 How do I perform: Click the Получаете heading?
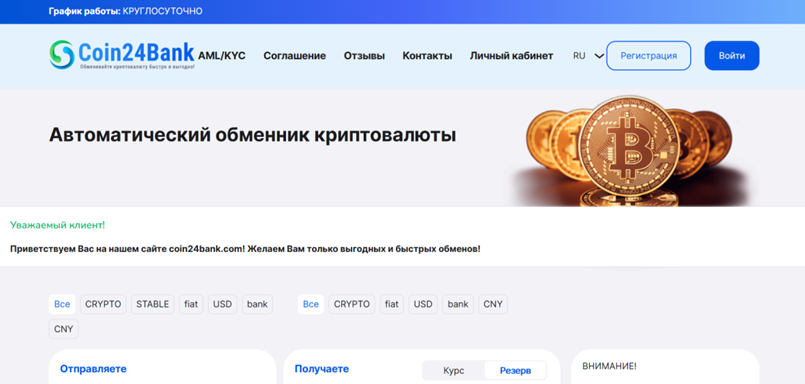[x=322, y=369]
